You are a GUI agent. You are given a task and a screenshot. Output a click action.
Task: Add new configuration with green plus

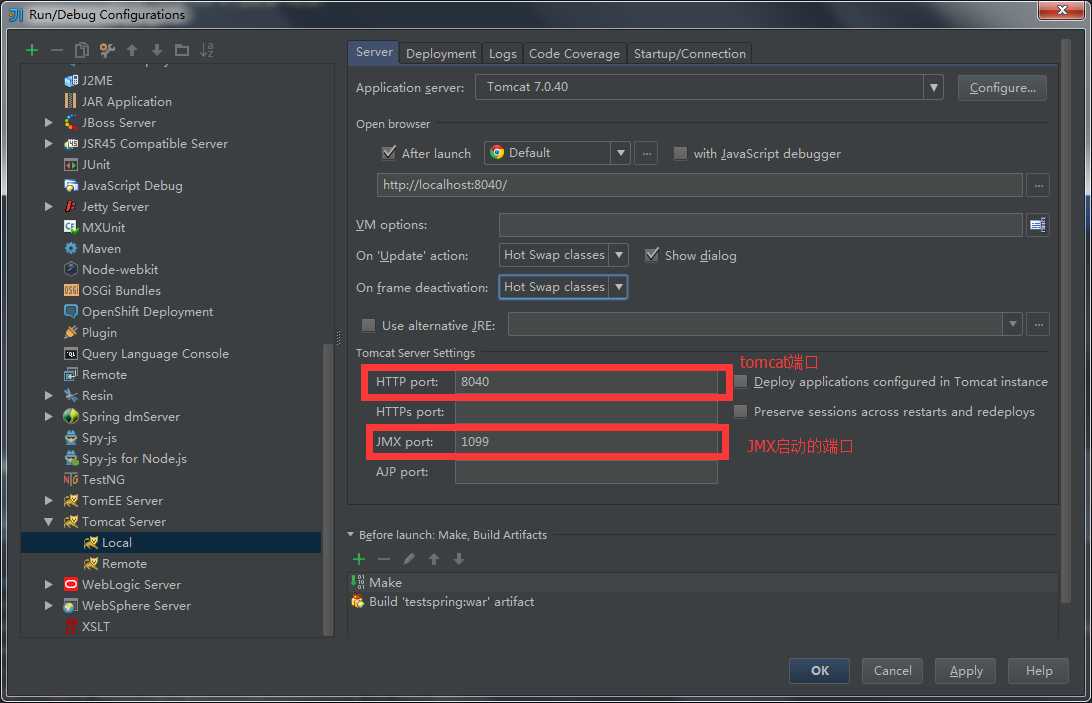point(31,50)
